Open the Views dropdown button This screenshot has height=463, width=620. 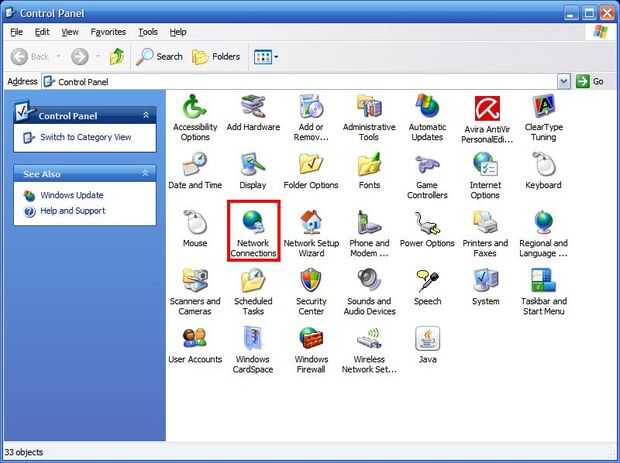point(266,57)
